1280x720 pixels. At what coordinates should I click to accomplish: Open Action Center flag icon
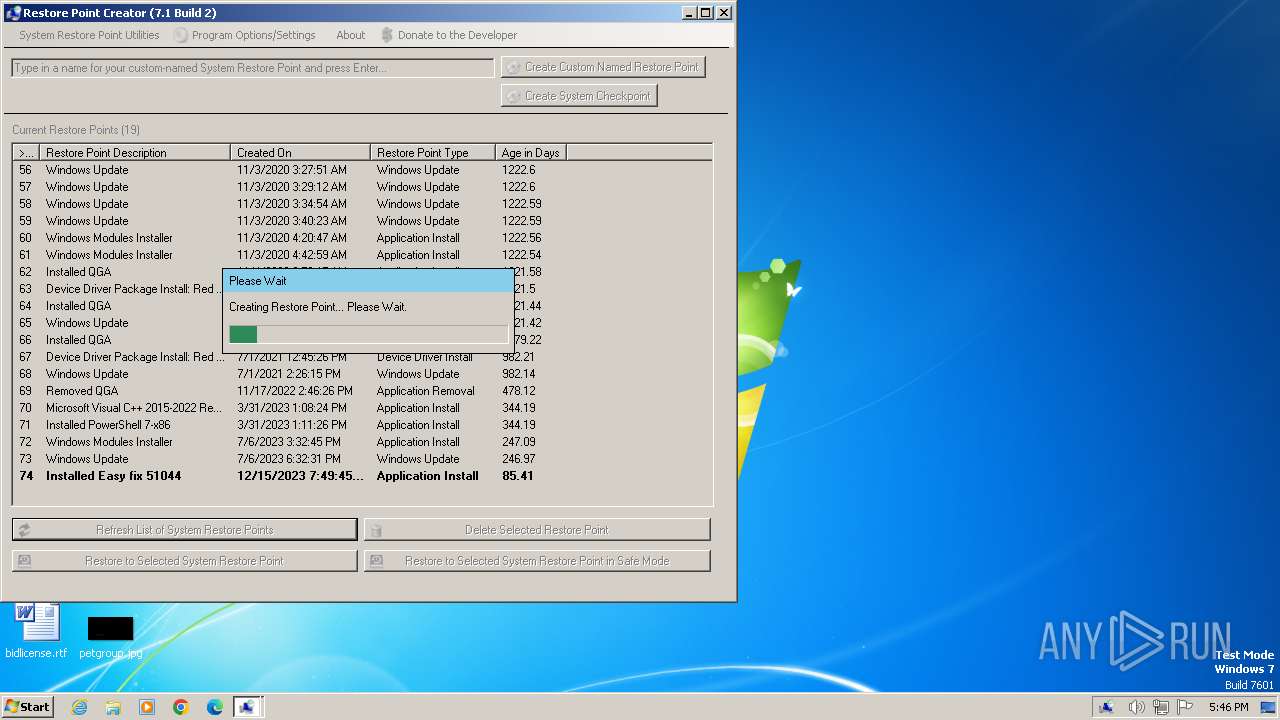(x=1185, y=707)
